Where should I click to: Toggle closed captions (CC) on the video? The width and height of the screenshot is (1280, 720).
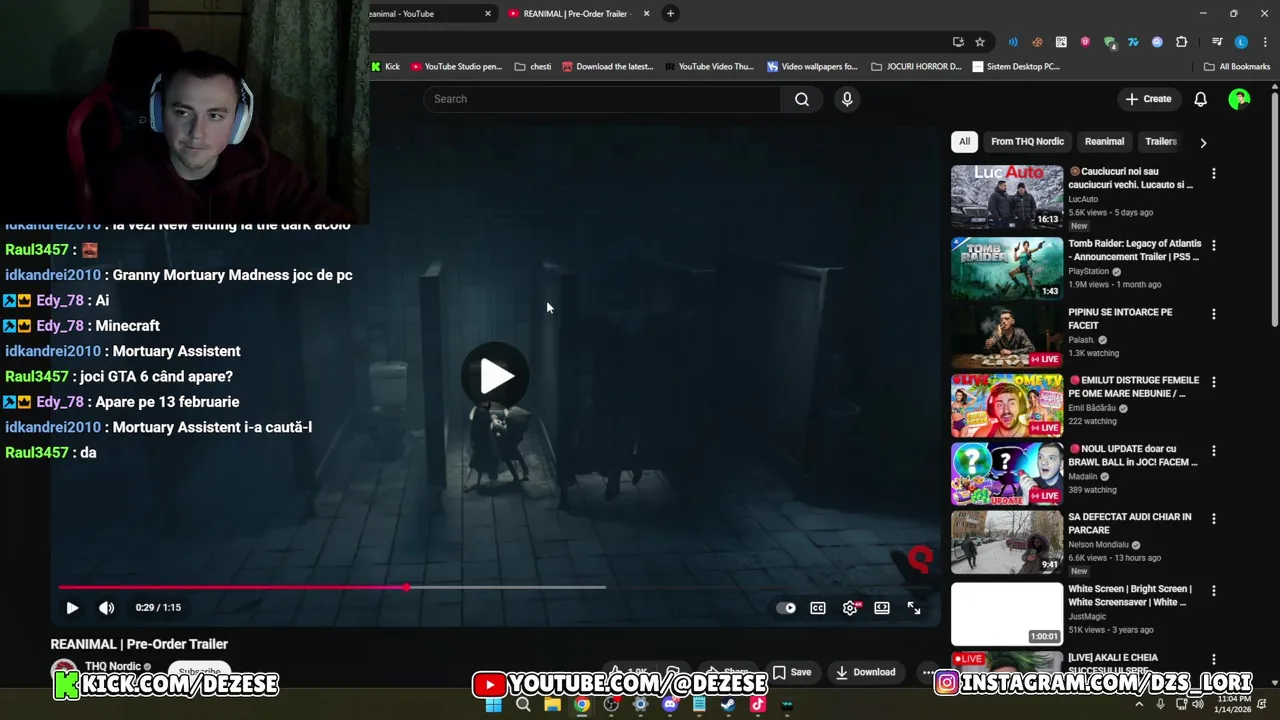click(x=818, y=608)
